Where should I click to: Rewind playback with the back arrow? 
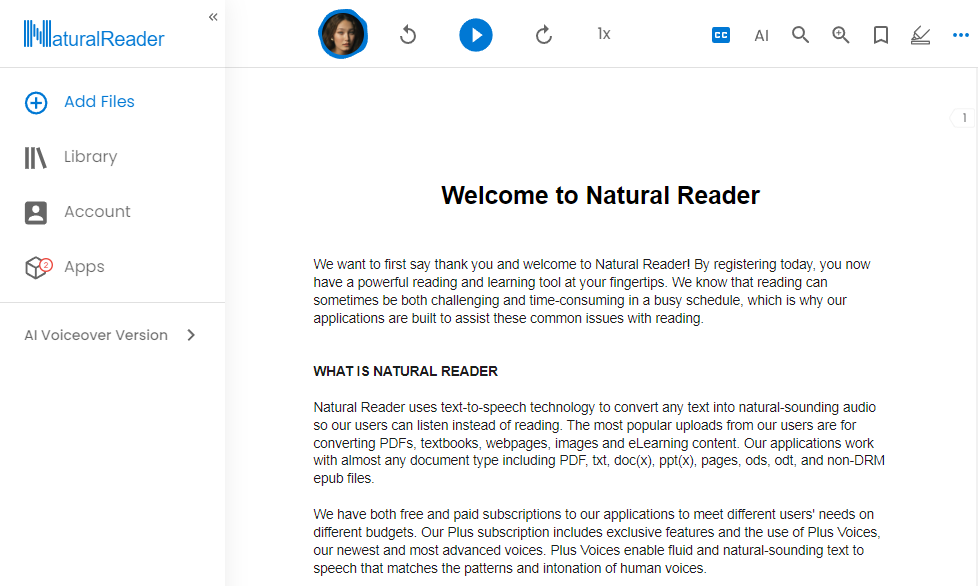pos(408,34)
